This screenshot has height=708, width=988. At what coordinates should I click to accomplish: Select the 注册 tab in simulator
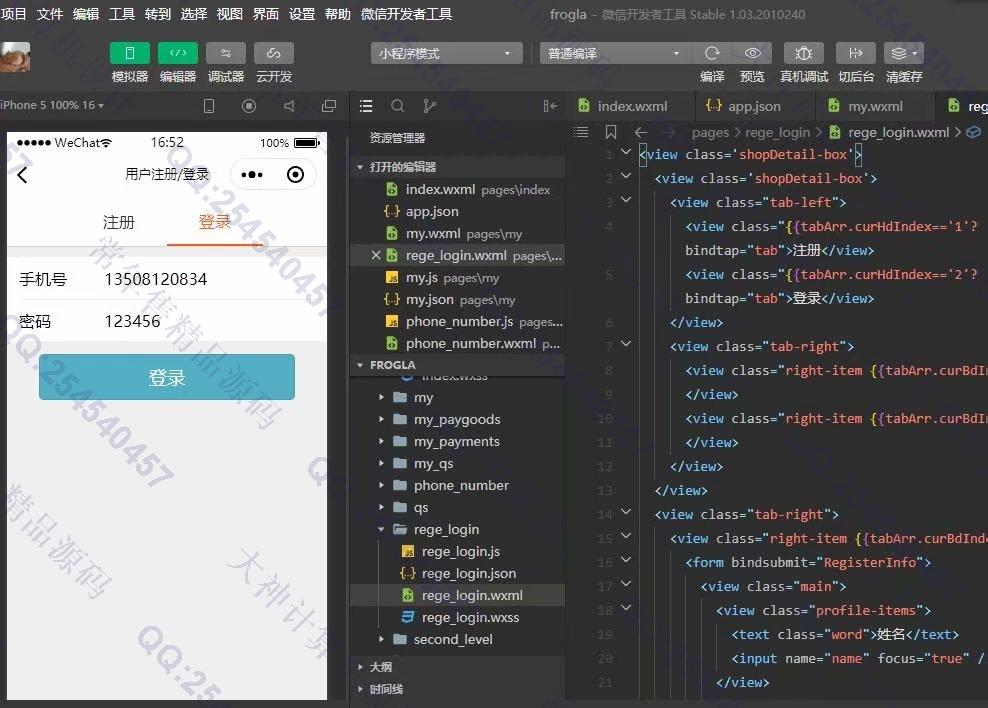click(x=118, y=222)
